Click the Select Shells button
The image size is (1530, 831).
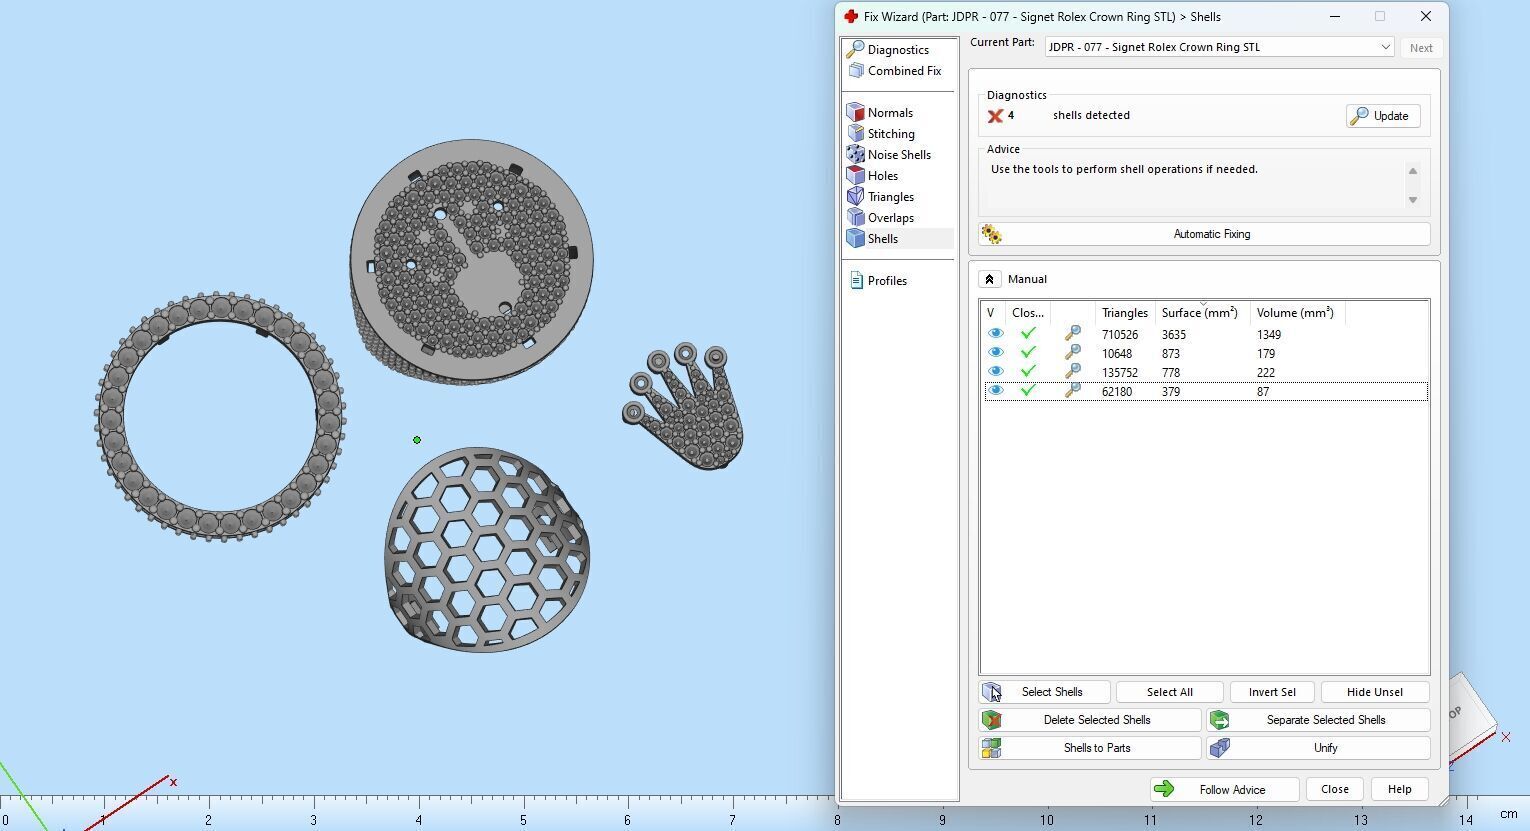point(1044,692)
